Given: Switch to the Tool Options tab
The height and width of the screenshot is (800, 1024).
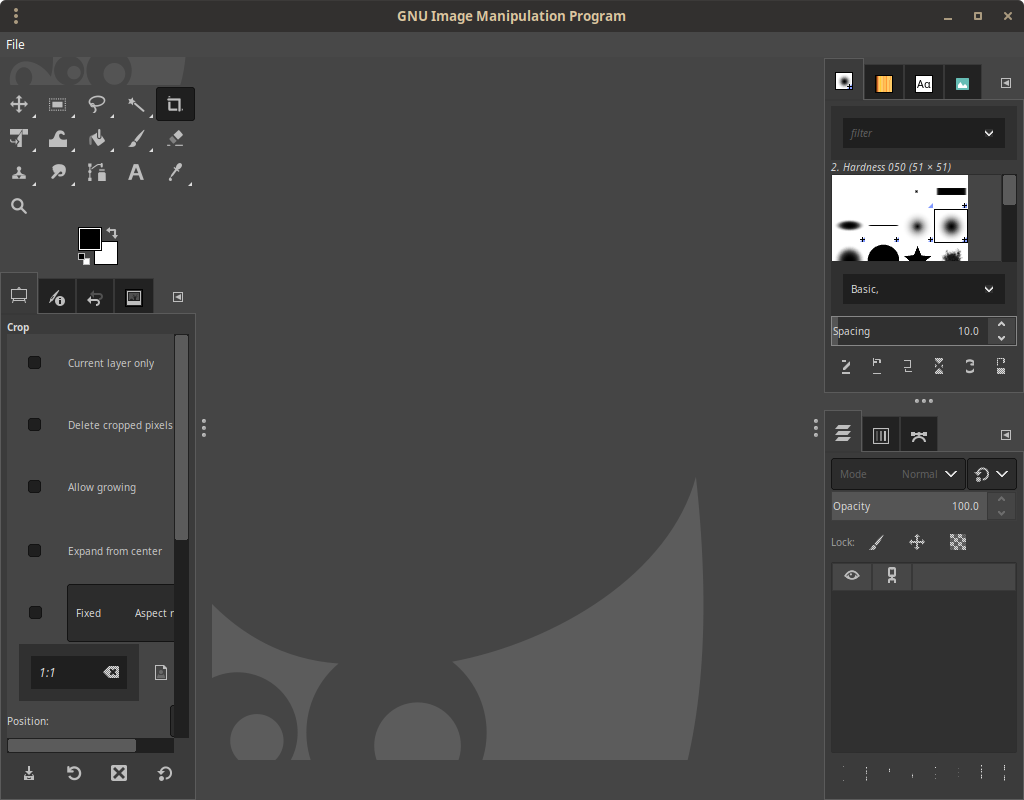Looking at the screenshot, I should [19, 296].
